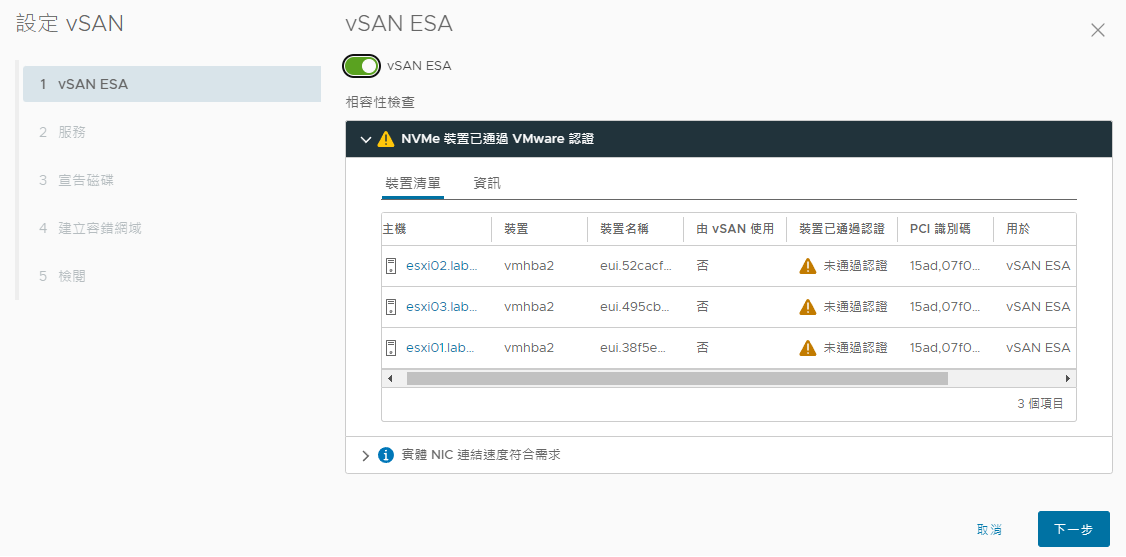Click warning icon in esxi03 row
The height and width of the screenshot is (557, 1126).
point(808,307)
